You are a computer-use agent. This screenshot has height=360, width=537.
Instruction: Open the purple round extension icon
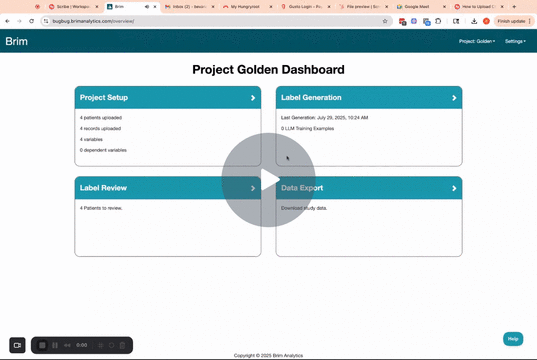[414, 21]
